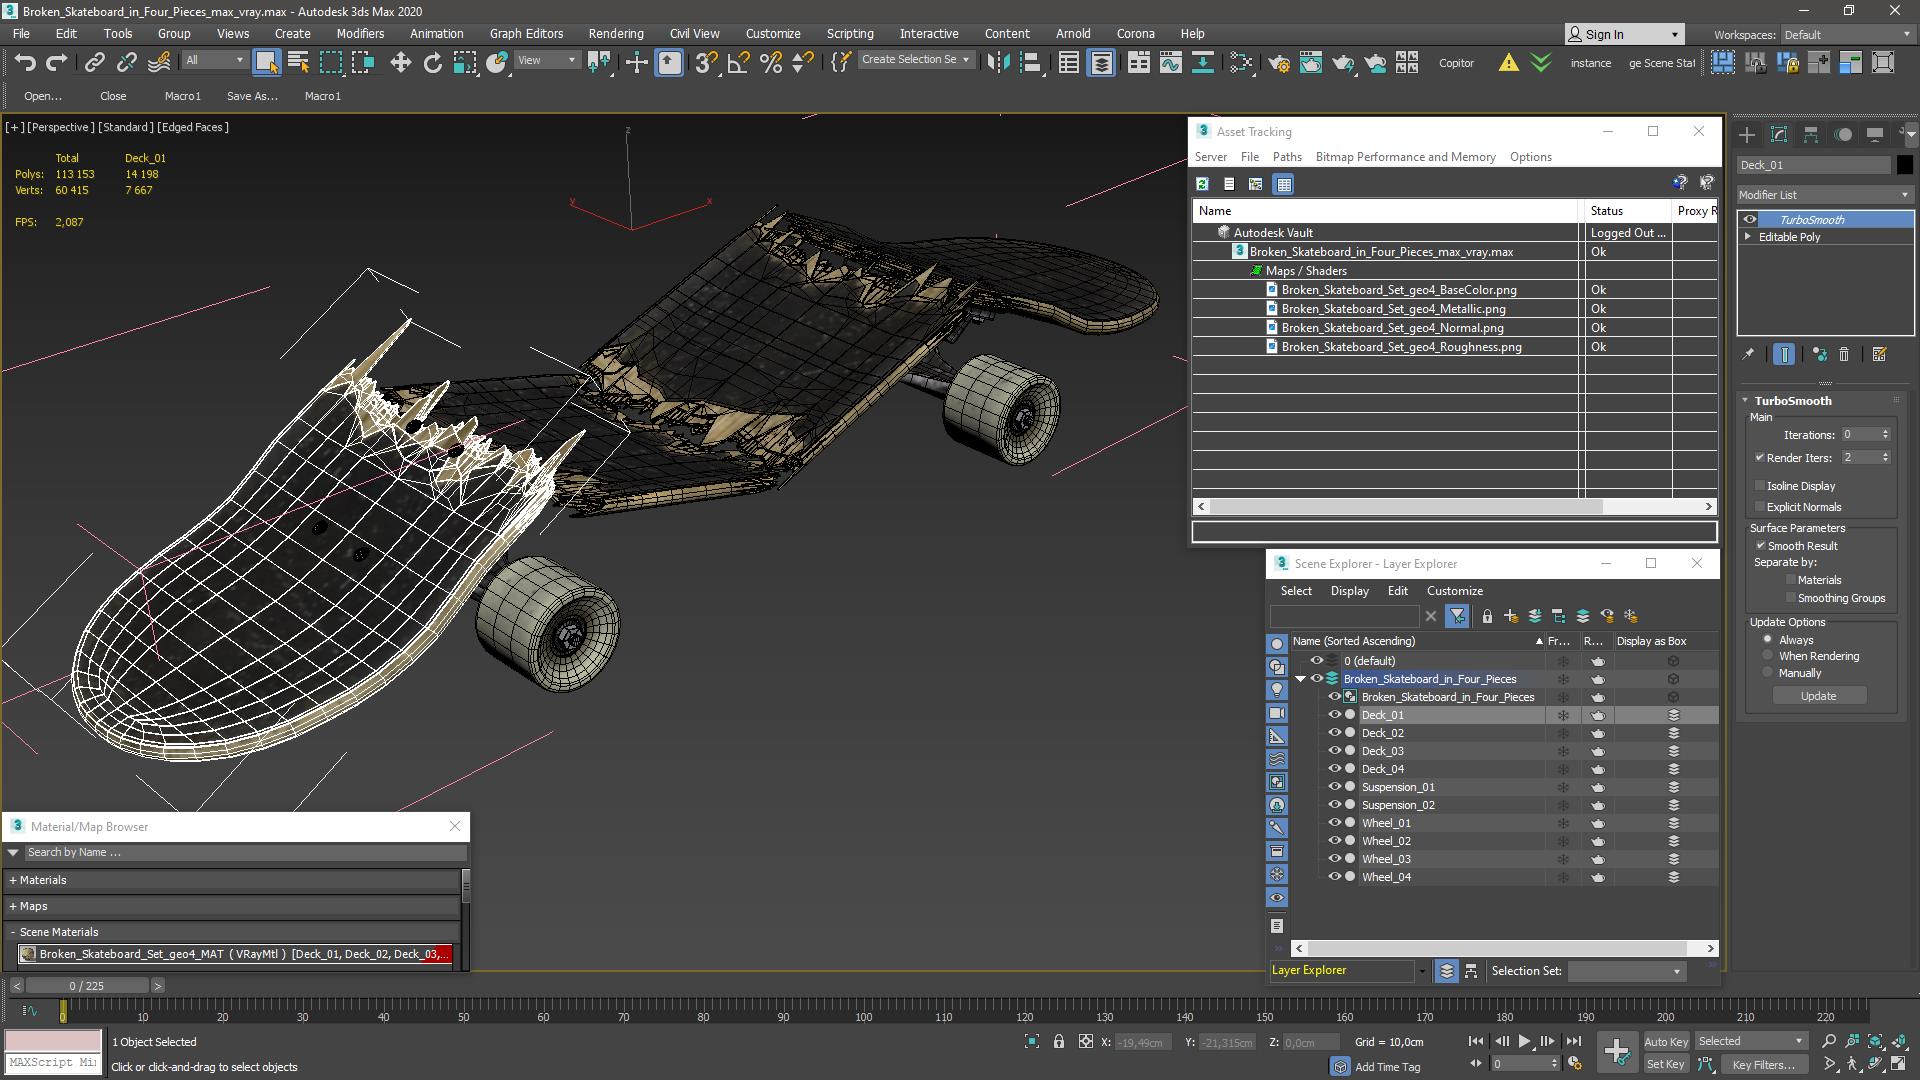Screen dimensions: 1920x1080
Task: Toggle the Percent Snap icon
Action: tap(770, 63)
